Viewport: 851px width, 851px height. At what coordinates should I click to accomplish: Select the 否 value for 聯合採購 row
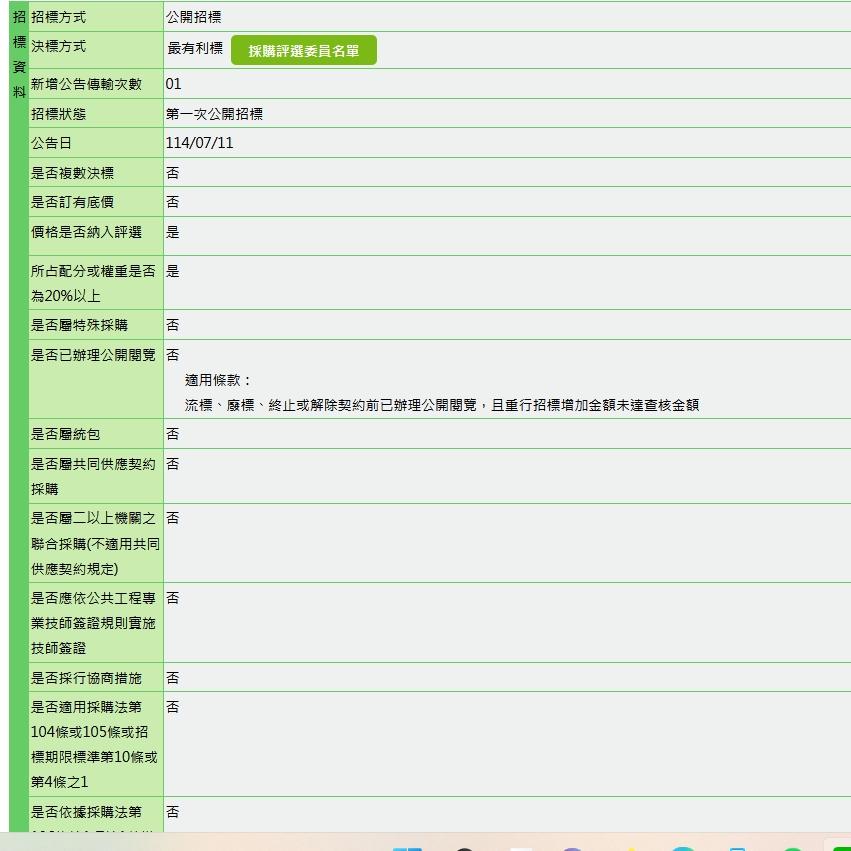(173, 518)
